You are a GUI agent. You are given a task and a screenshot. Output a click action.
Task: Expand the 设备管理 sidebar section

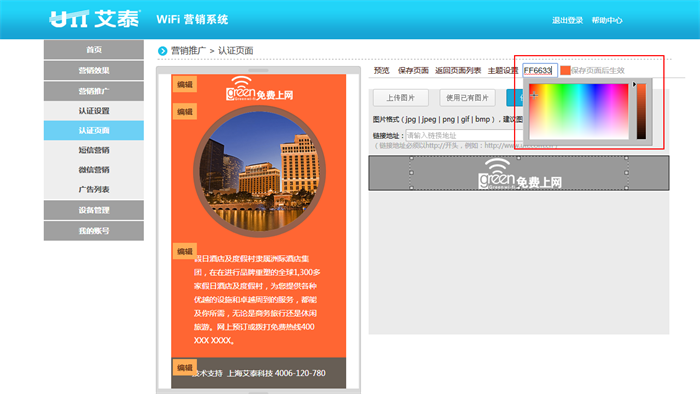click(x=94, y=210)
